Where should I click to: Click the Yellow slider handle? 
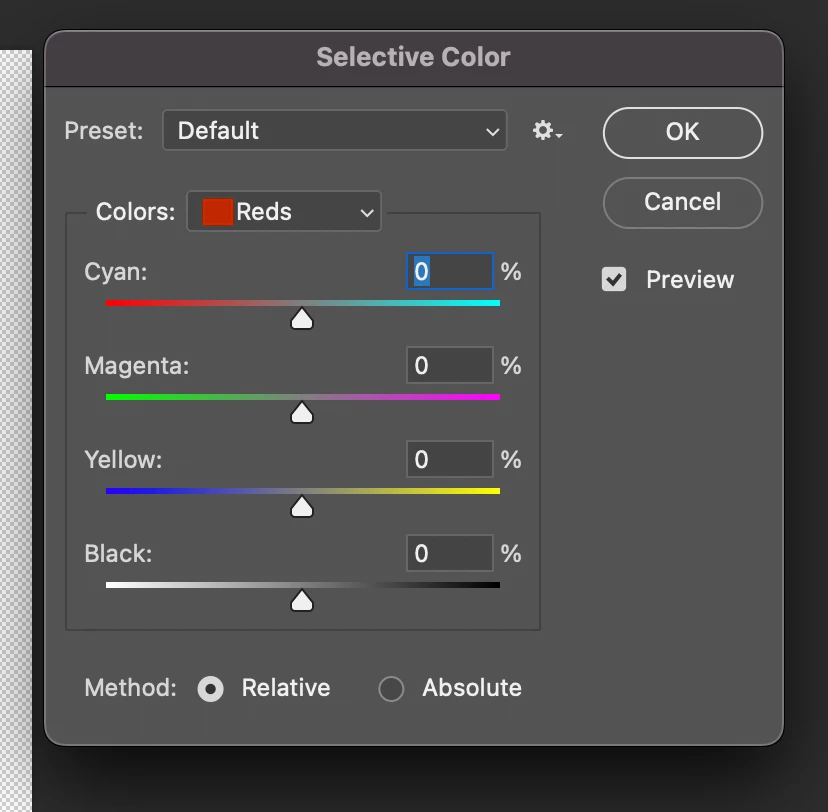pyautogui.click(x=301, y=507)
